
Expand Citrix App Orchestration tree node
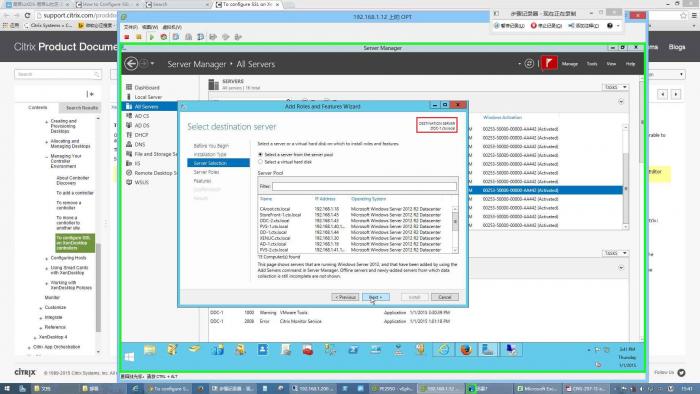click(29, 347)
